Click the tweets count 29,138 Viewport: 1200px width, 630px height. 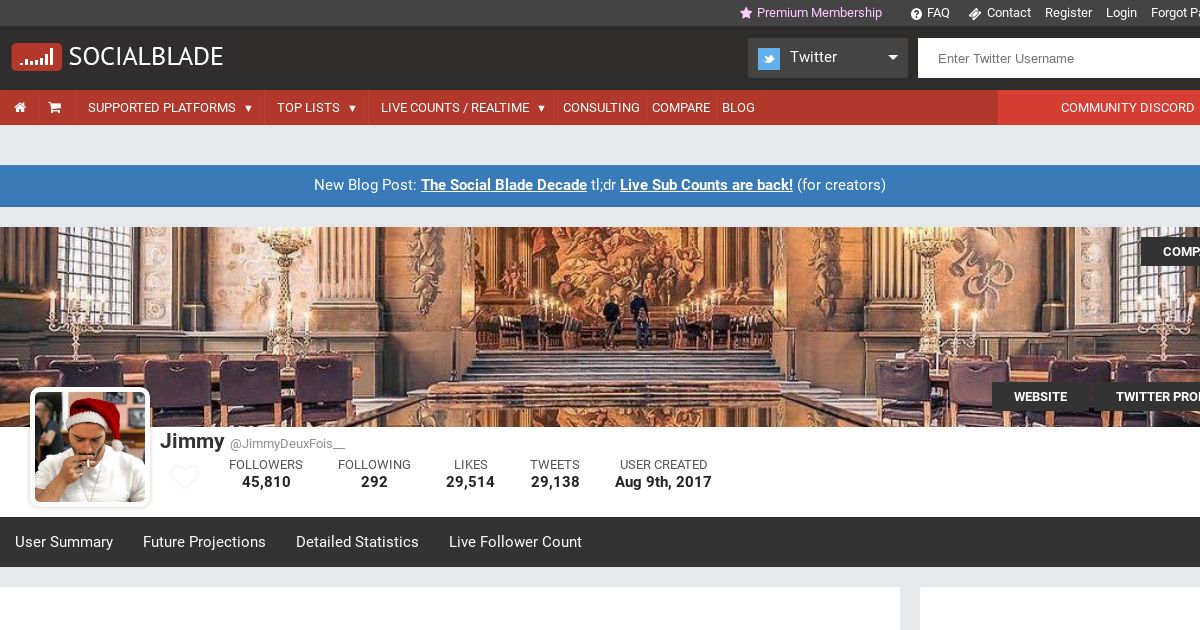point(555,482)
